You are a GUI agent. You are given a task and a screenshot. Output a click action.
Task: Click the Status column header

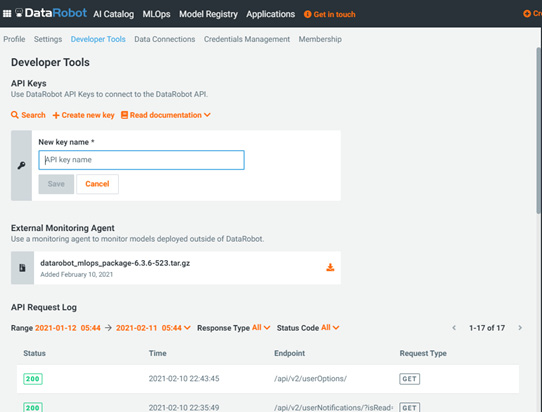(34, 353)
